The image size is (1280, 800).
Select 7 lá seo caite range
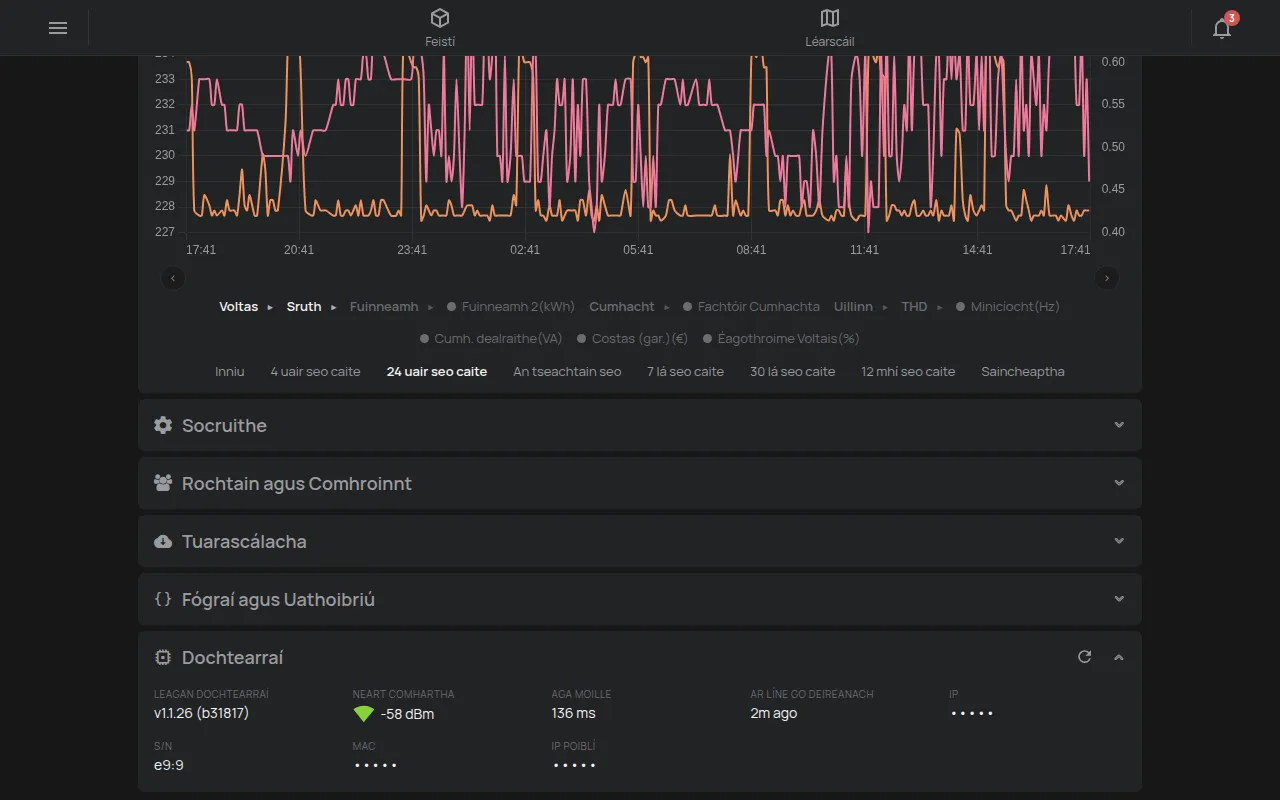[685, 371]
